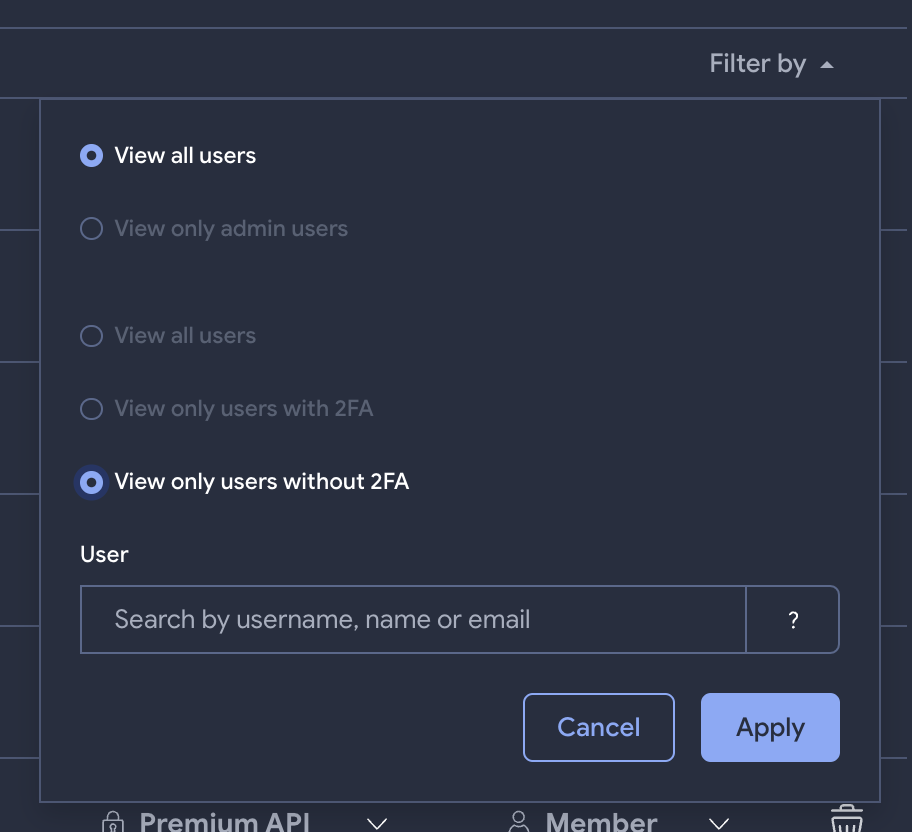The width and height of the screenshot is (912, 832).
Task: Click the lock icon beside Premium API
Action: [x=113, y=822]
